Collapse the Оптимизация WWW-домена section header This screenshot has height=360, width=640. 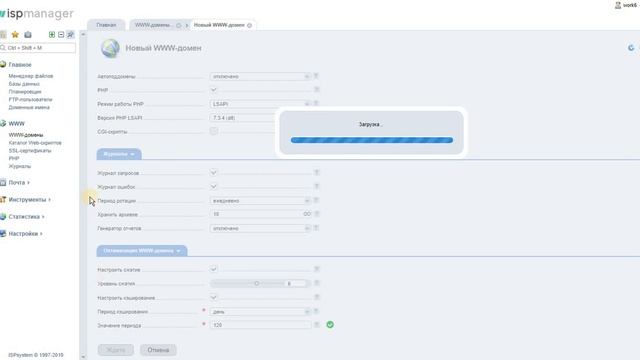142,251
